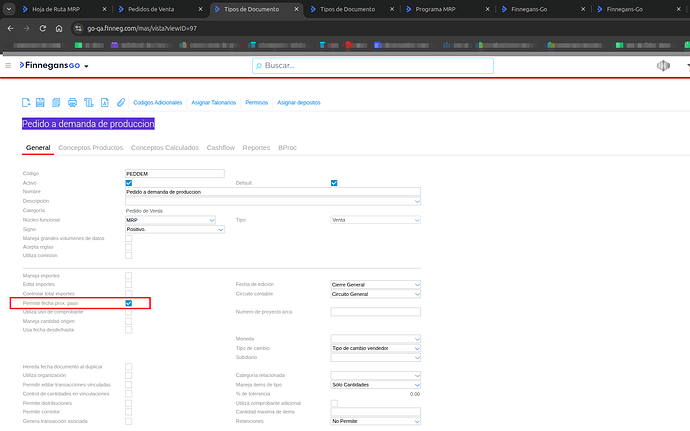The image size is (690, 431).
Task: Switch to Conceptos Productos tab
Action: click(91, 147)
